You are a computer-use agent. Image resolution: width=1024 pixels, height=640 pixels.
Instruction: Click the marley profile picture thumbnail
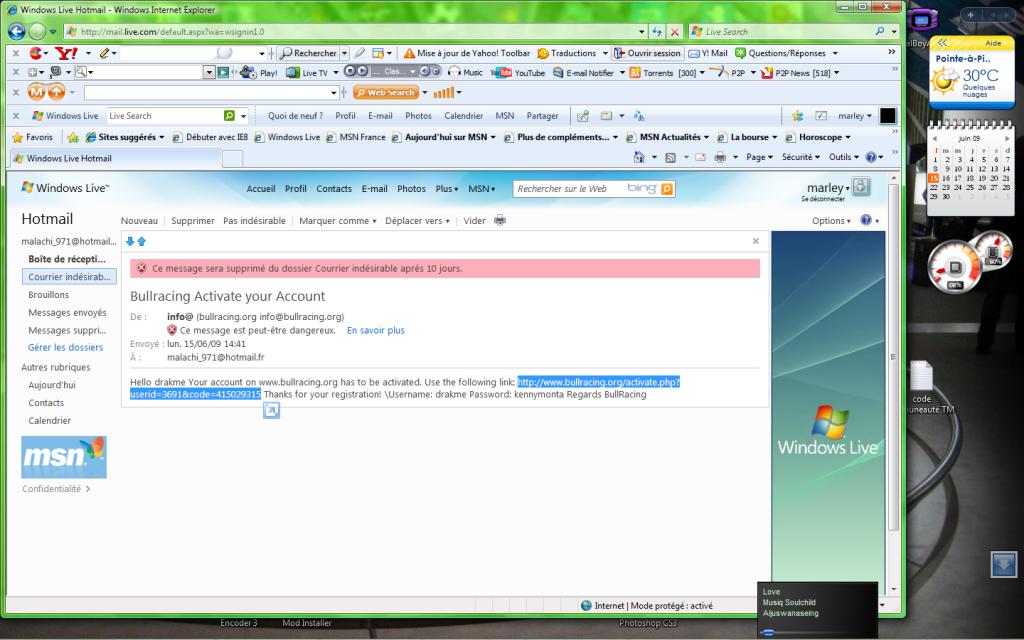[x=861, y=187]
